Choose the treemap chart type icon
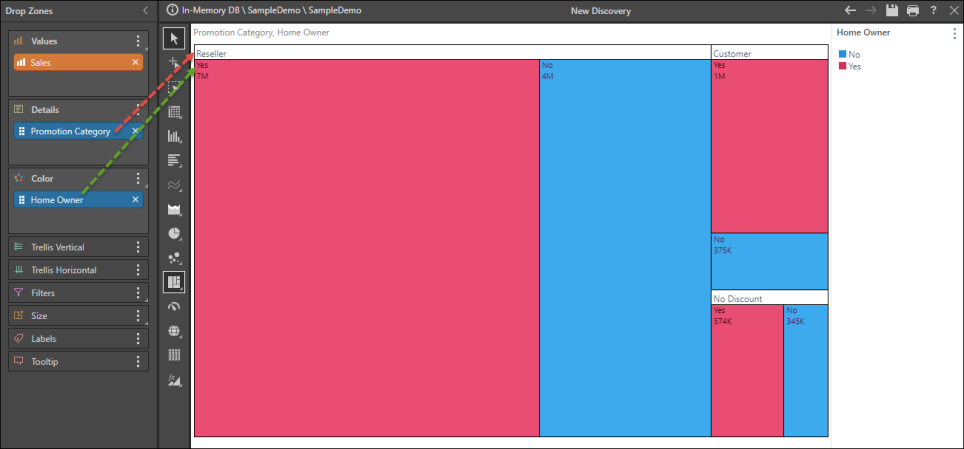The image size is (964, 449). (175, 282)
